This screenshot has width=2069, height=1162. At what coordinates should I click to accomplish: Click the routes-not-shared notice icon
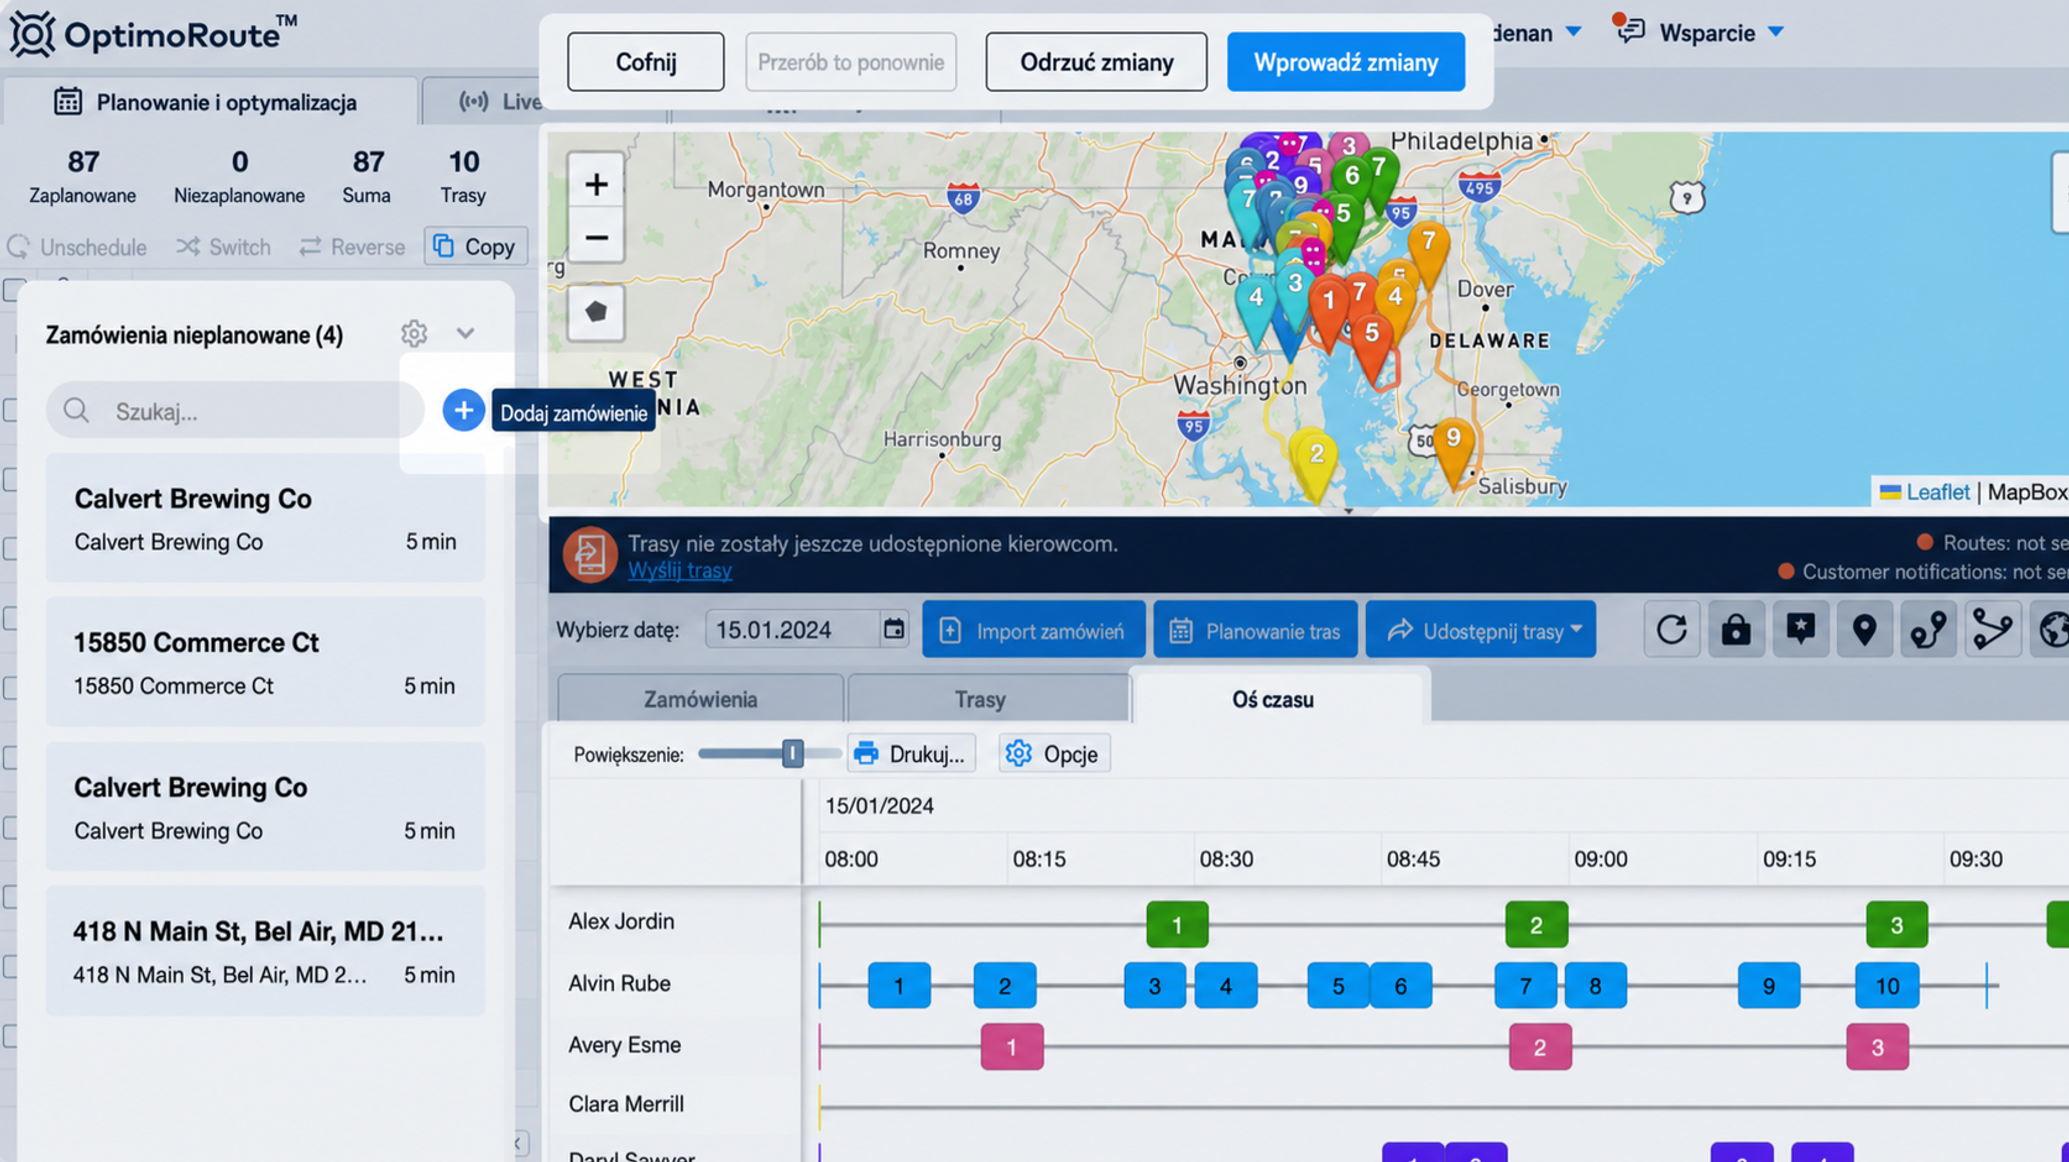point(589,554)
